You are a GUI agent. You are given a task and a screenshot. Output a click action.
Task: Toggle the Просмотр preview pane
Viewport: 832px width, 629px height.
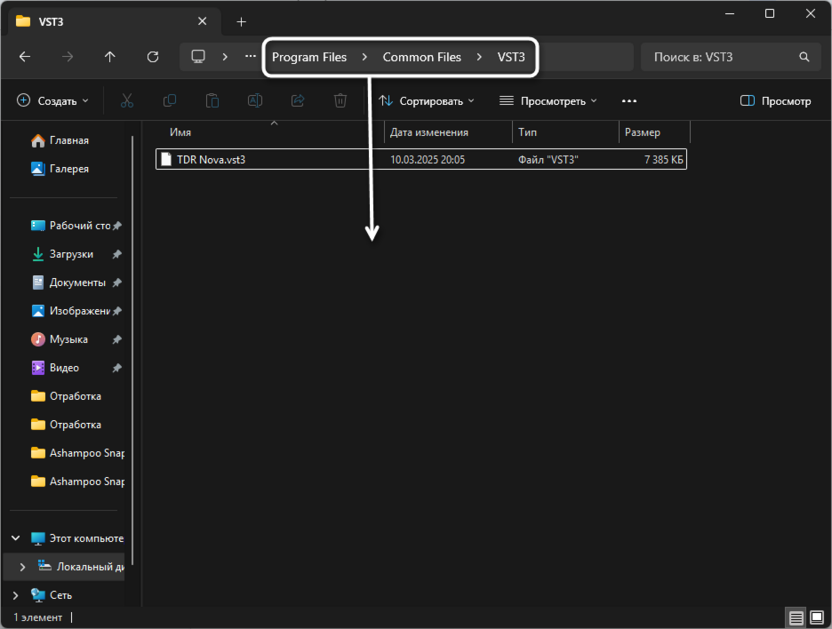[x=775, y=101]
